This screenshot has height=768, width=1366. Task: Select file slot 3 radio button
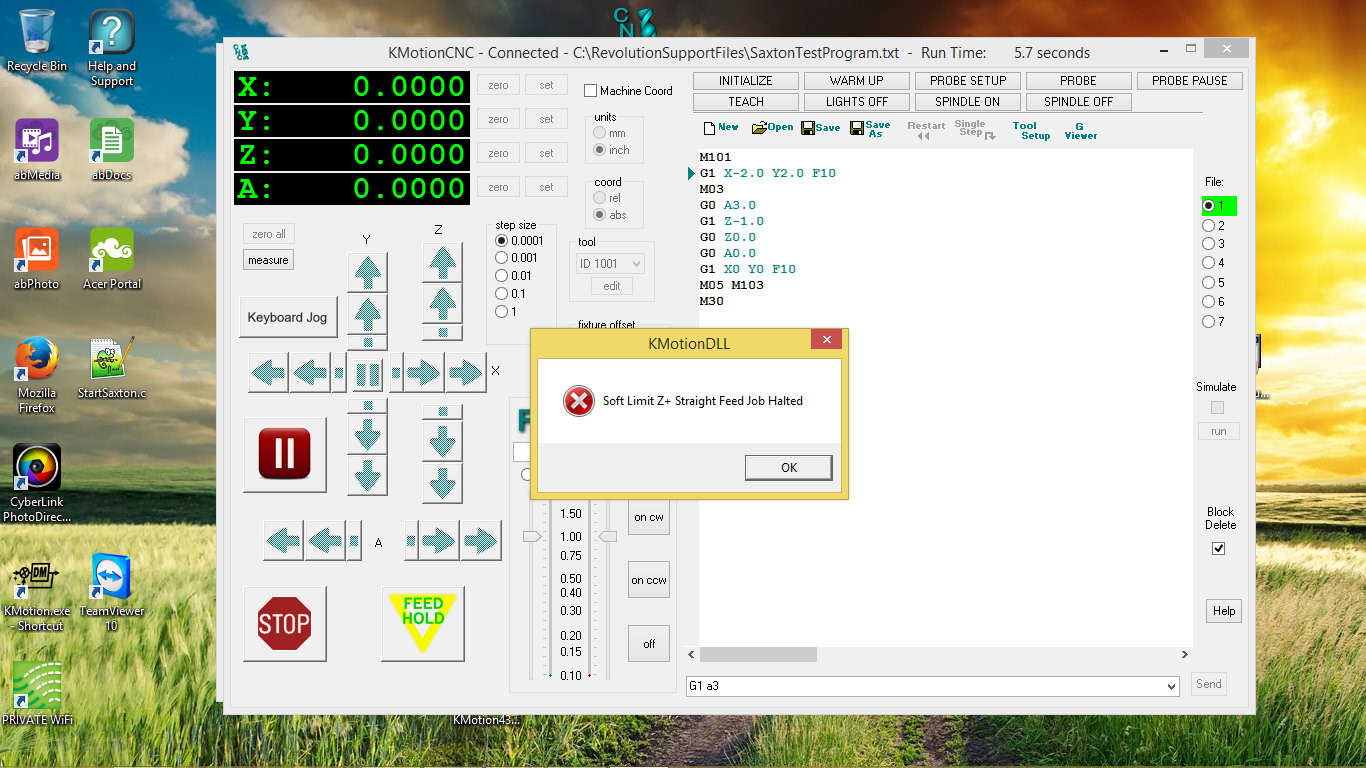coord(1208,244)
